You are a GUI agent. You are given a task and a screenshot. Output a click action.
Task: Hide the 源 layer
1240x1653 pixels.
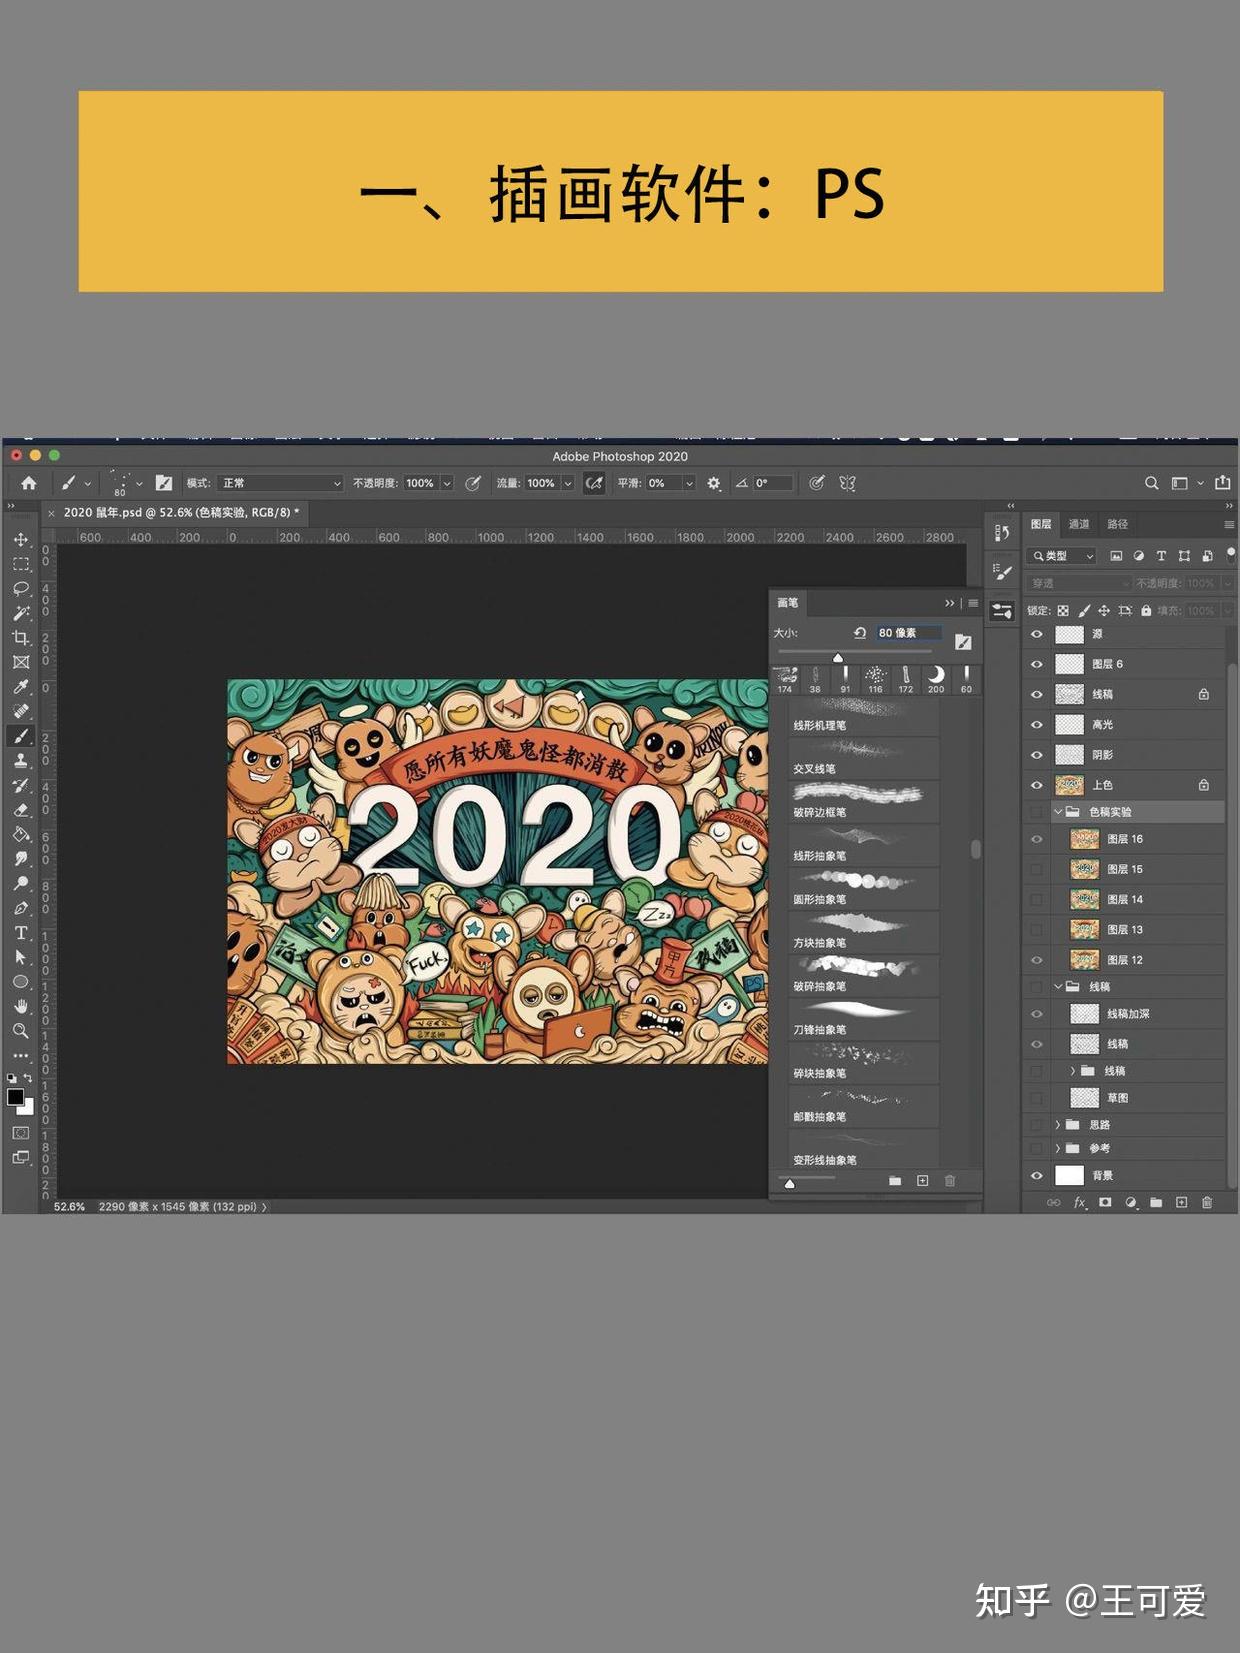pos(1036,634)
